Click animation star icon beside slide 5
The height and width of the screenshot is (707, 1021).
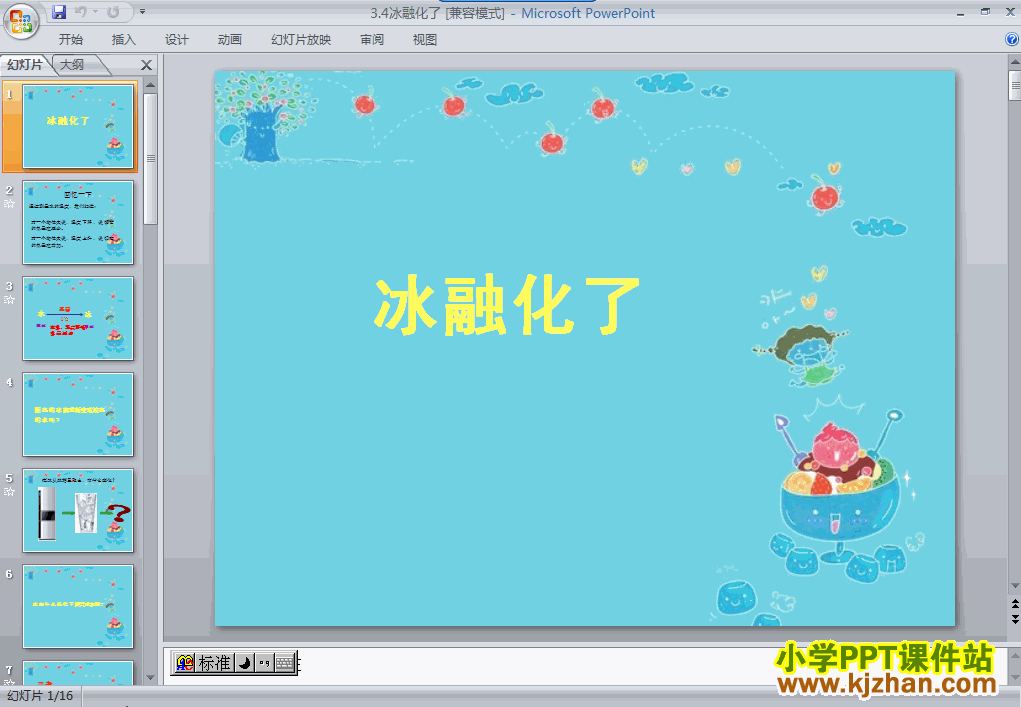point(9,492)
